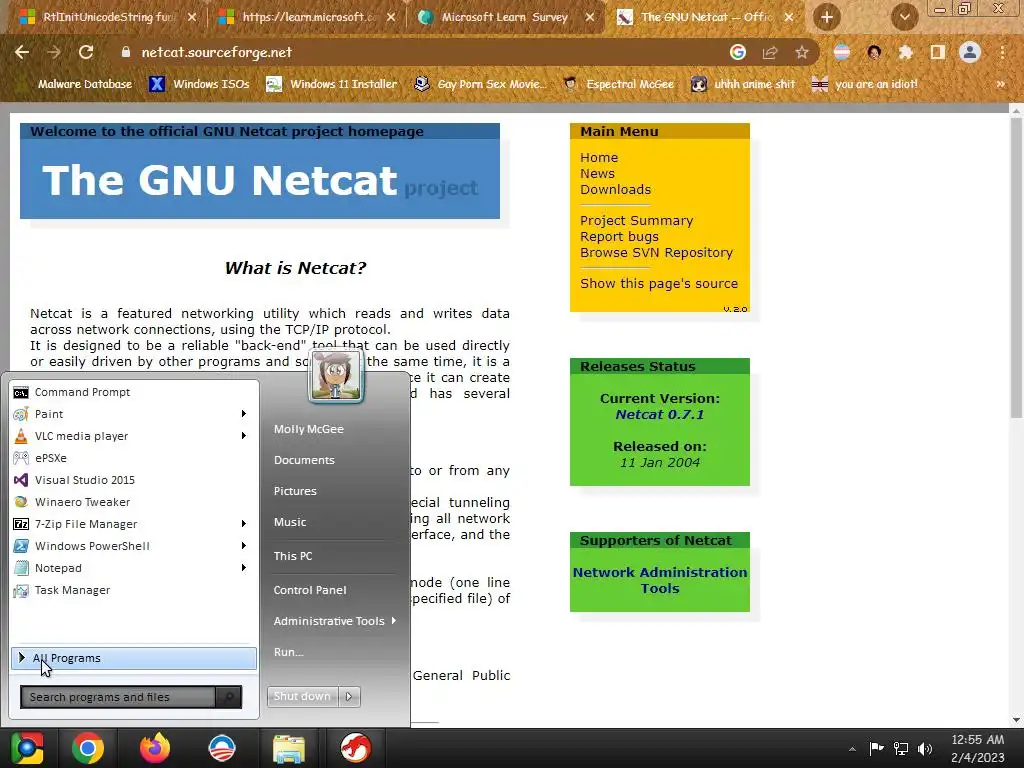Click the search magnifier button in Start menu
The image size is (1024, 768).
tap(229, 697)
